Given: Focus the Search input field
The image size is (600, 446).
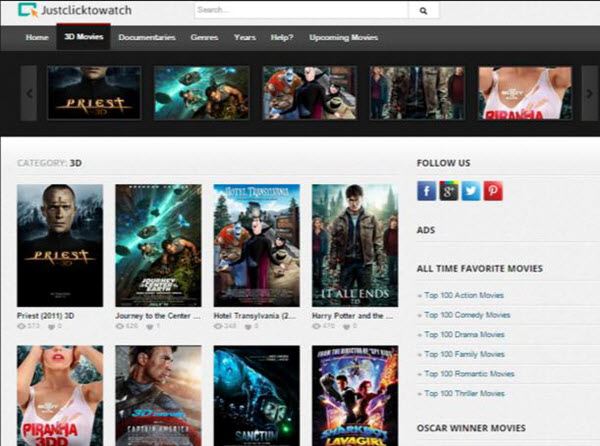Looking at the screenshot, I should (x=302, y=10).
